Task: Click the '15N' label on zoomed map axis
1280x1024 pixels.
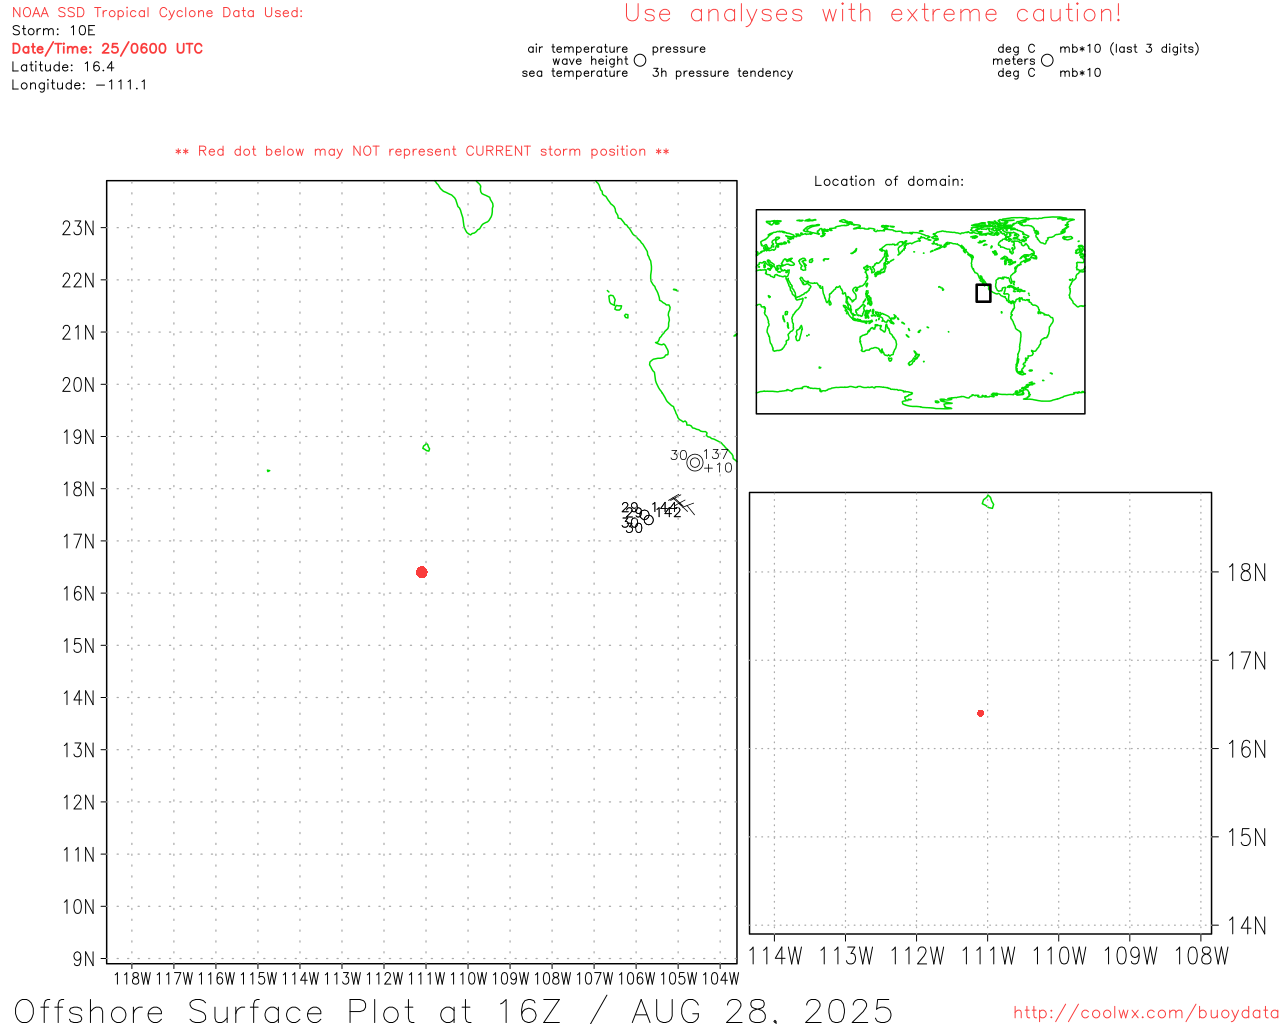Action: [1246, 837]
